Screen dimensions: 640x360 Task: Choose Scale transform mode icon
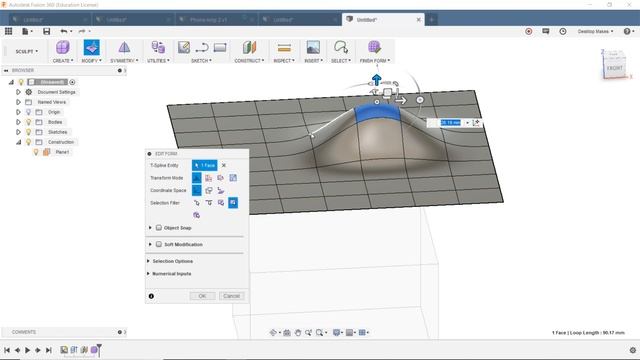[233, 178]
